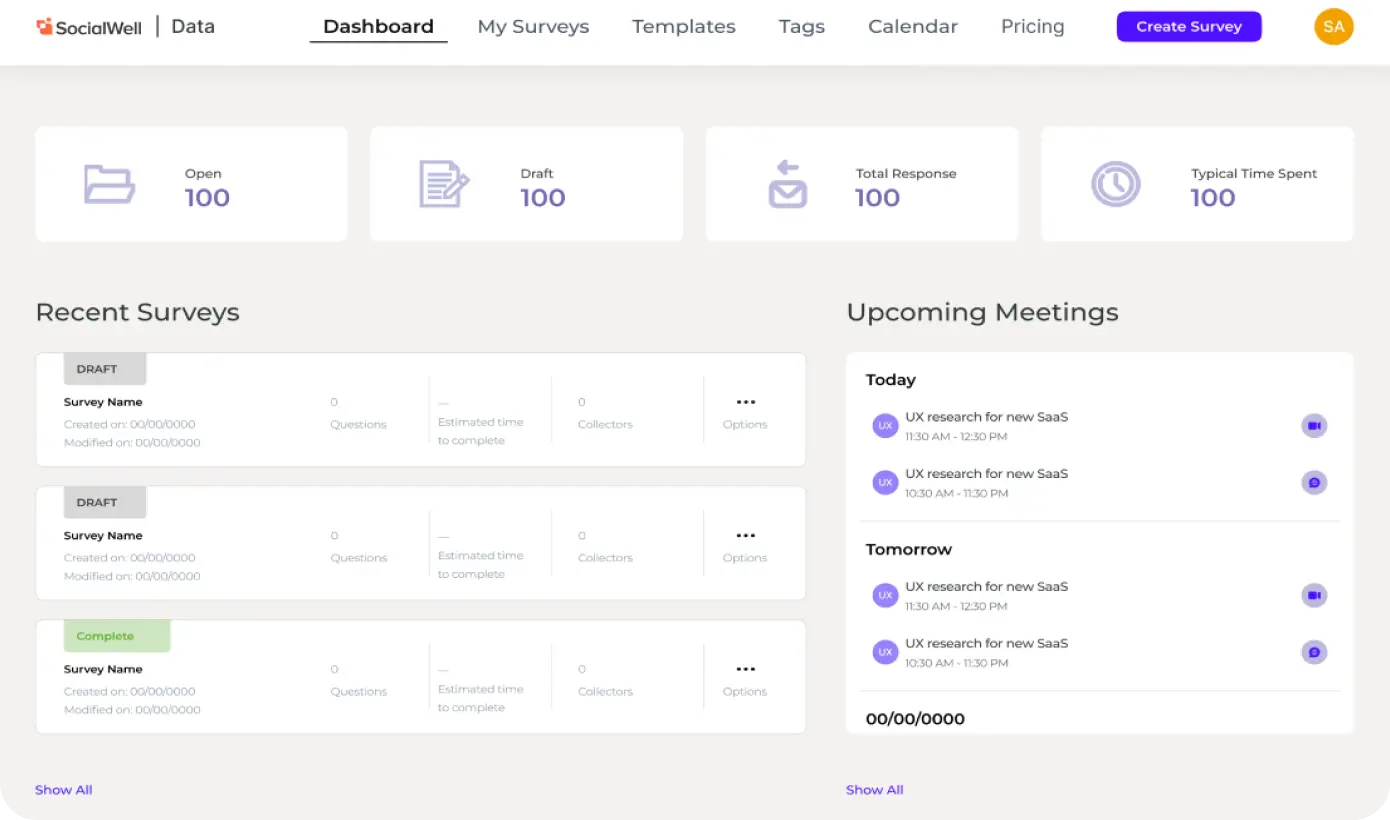Select the Typical Time Spent card
The width and height of the screenshot is (1390, 820).
1197,184
